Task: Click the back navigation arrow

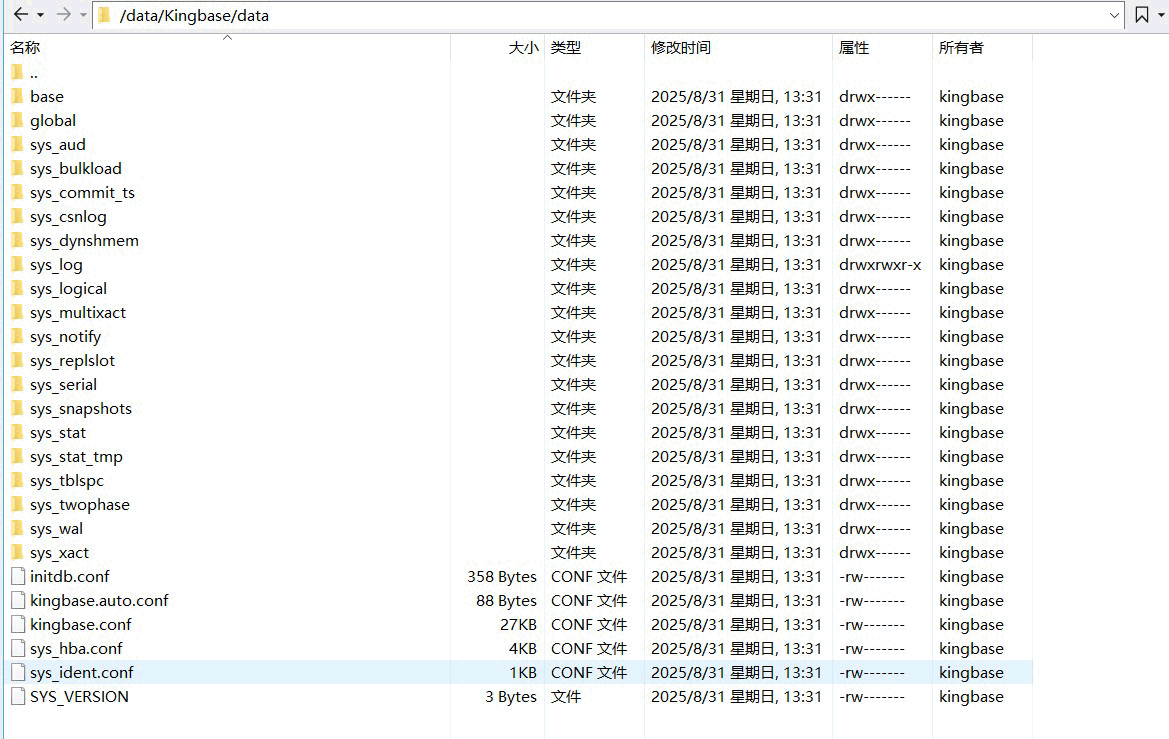Action: pos(21,14)
